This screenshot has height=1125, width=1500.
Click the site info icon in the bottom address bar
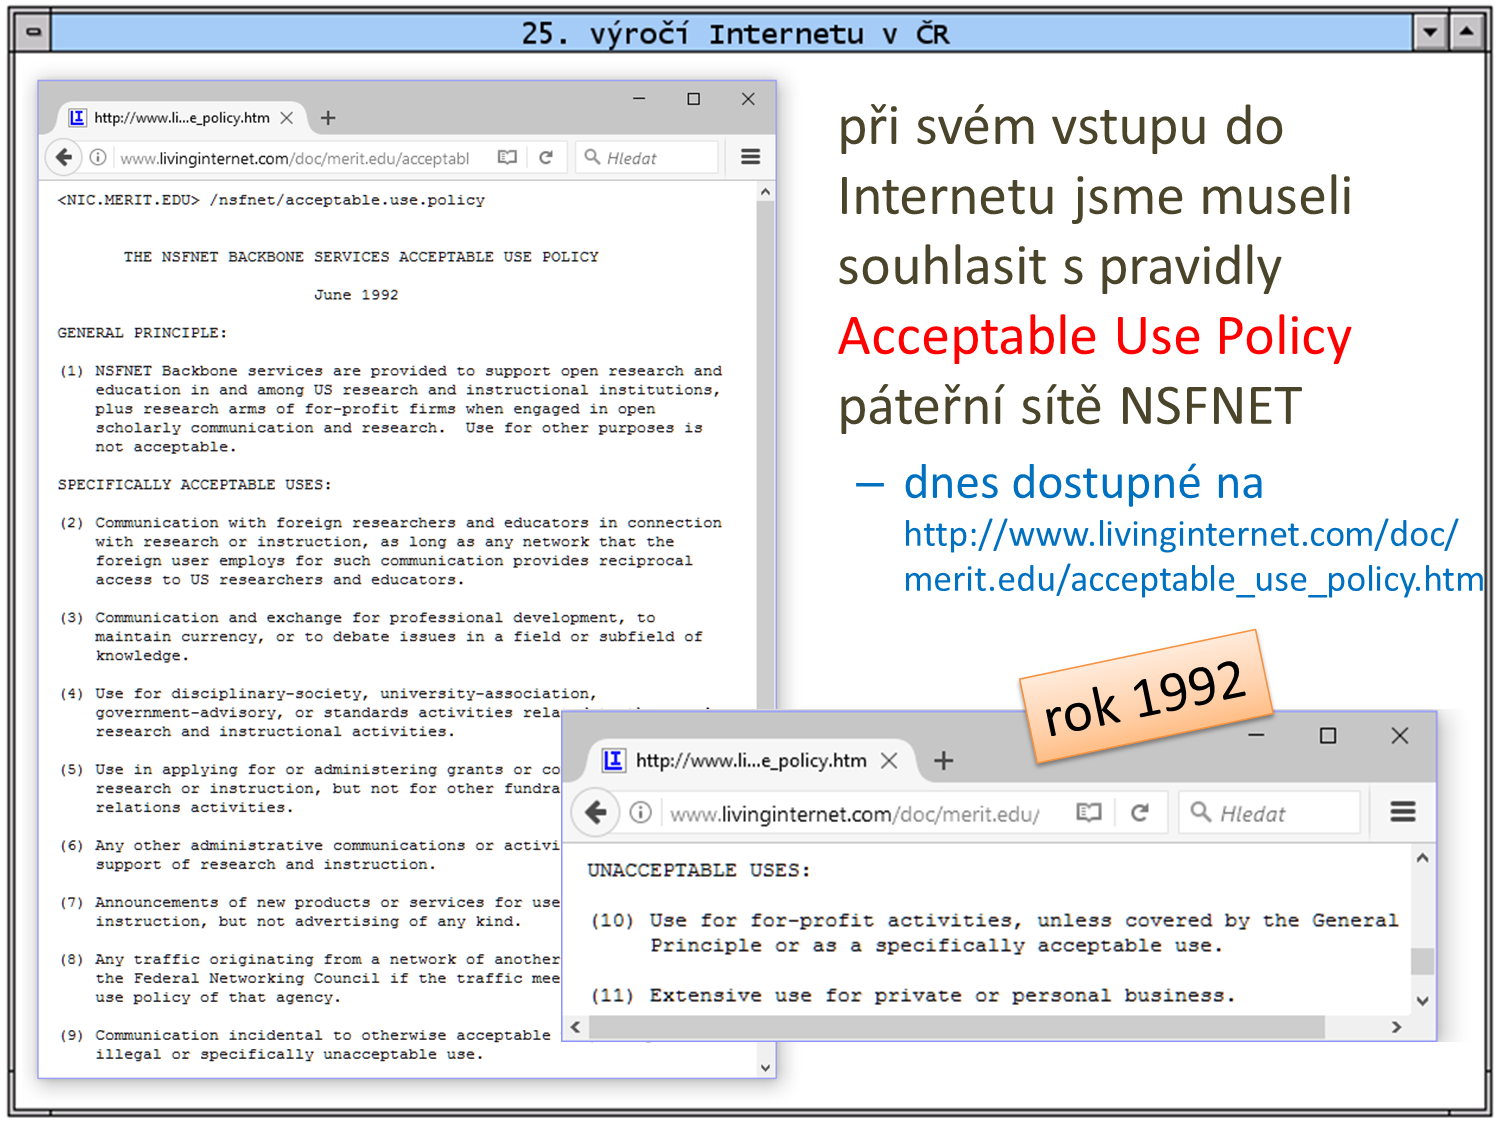coord(640,812)
